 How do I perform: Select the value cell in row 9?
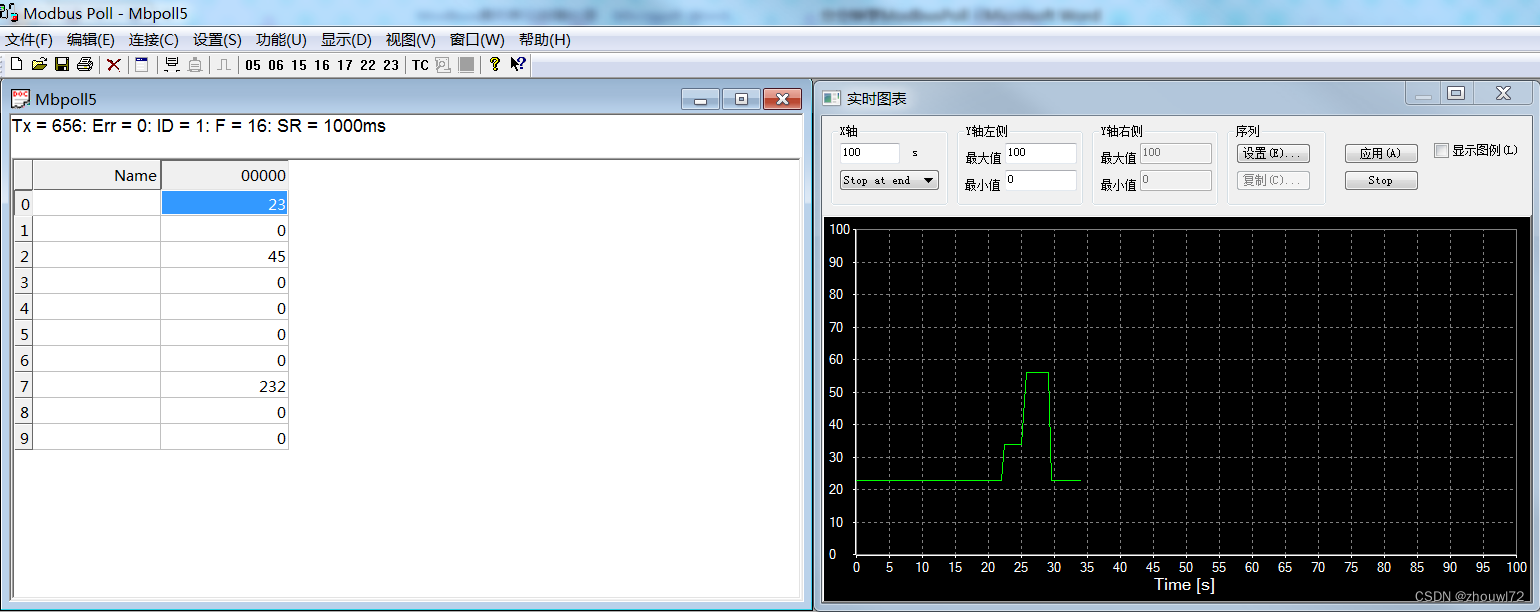224,438
